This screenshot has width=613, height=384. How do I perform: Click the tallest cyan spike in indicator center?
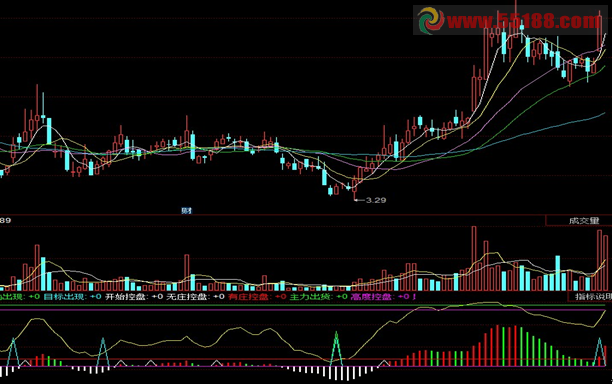click(x=336, y=349)
